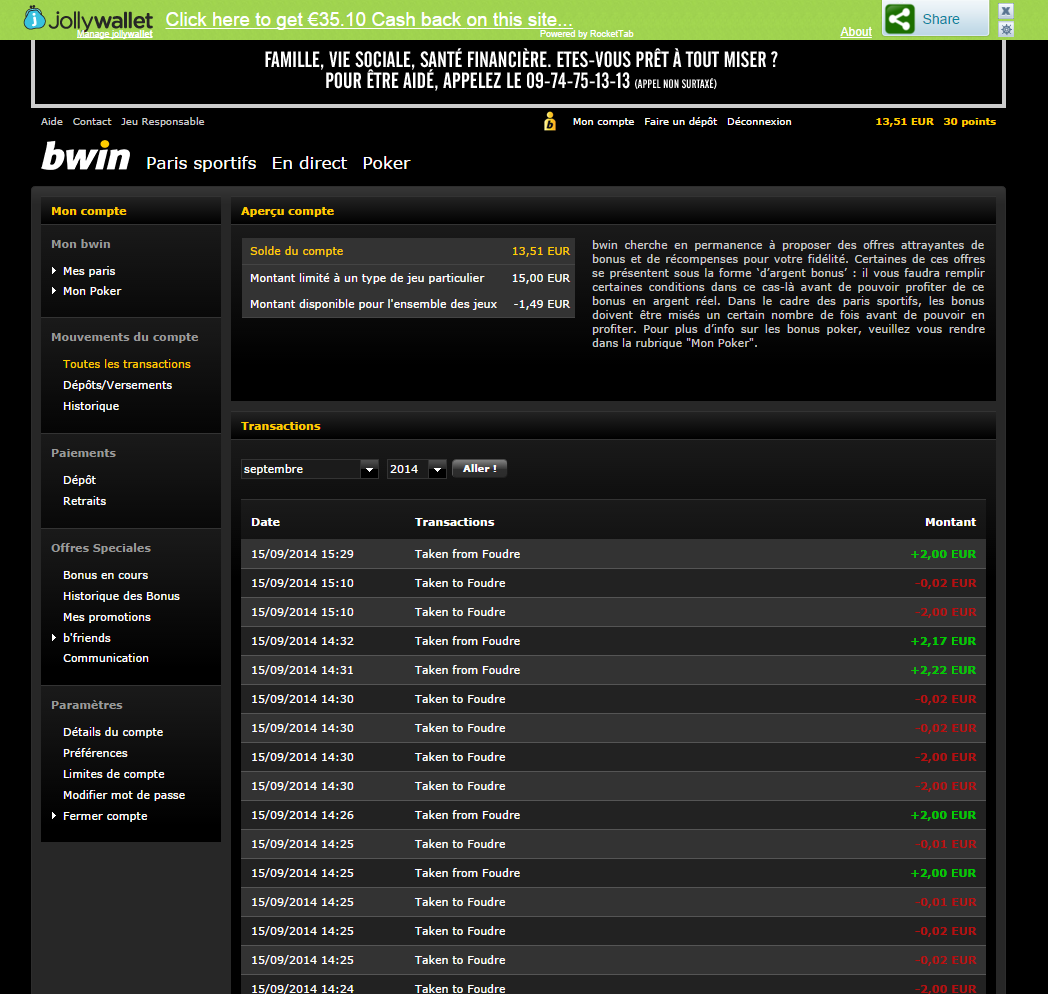Close the Jollywallet toolbar
This screenshot has height=994, width=1048.
1006,11
